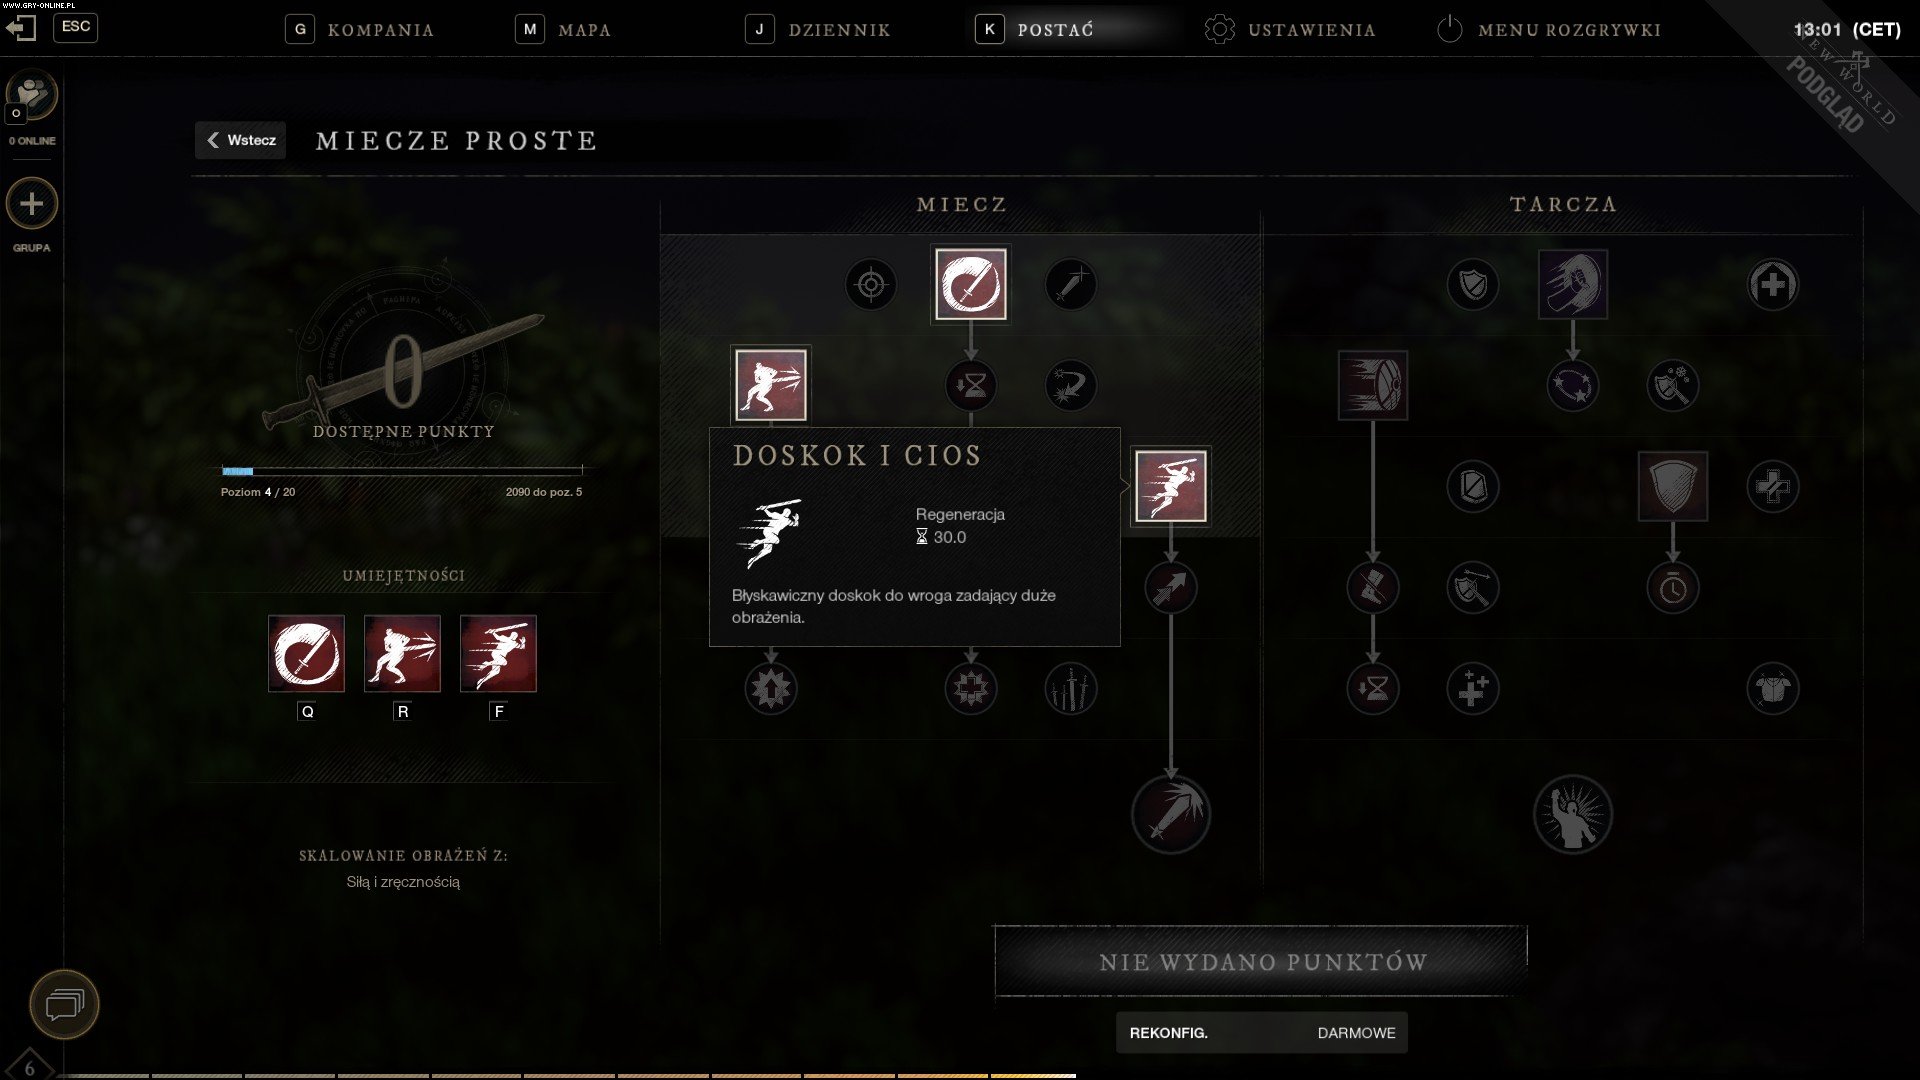Click the Tarcza ultimate figure node
Viewport: 1920px width, 1080px height.
click(1573, 814)
